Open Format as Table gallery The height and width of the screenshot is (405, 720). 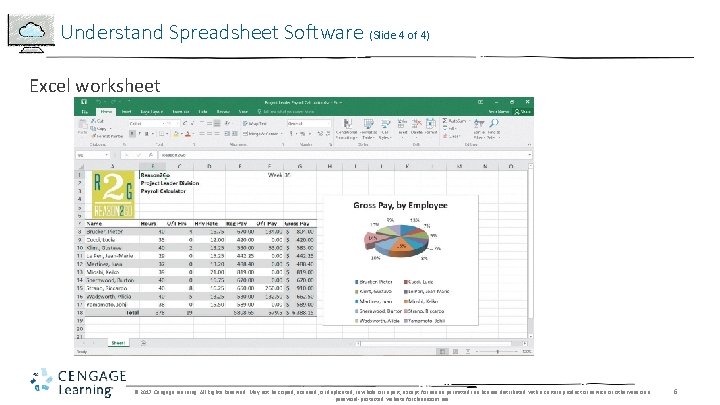pos(368,129)
